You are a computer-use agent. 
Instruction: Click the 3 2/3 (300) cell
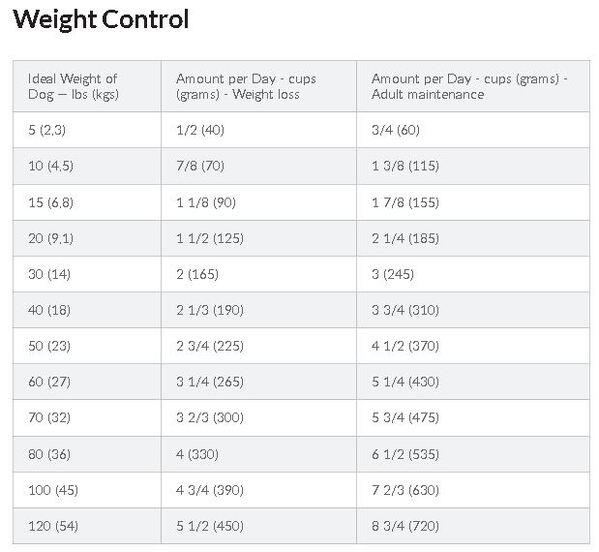coord(259,418)
